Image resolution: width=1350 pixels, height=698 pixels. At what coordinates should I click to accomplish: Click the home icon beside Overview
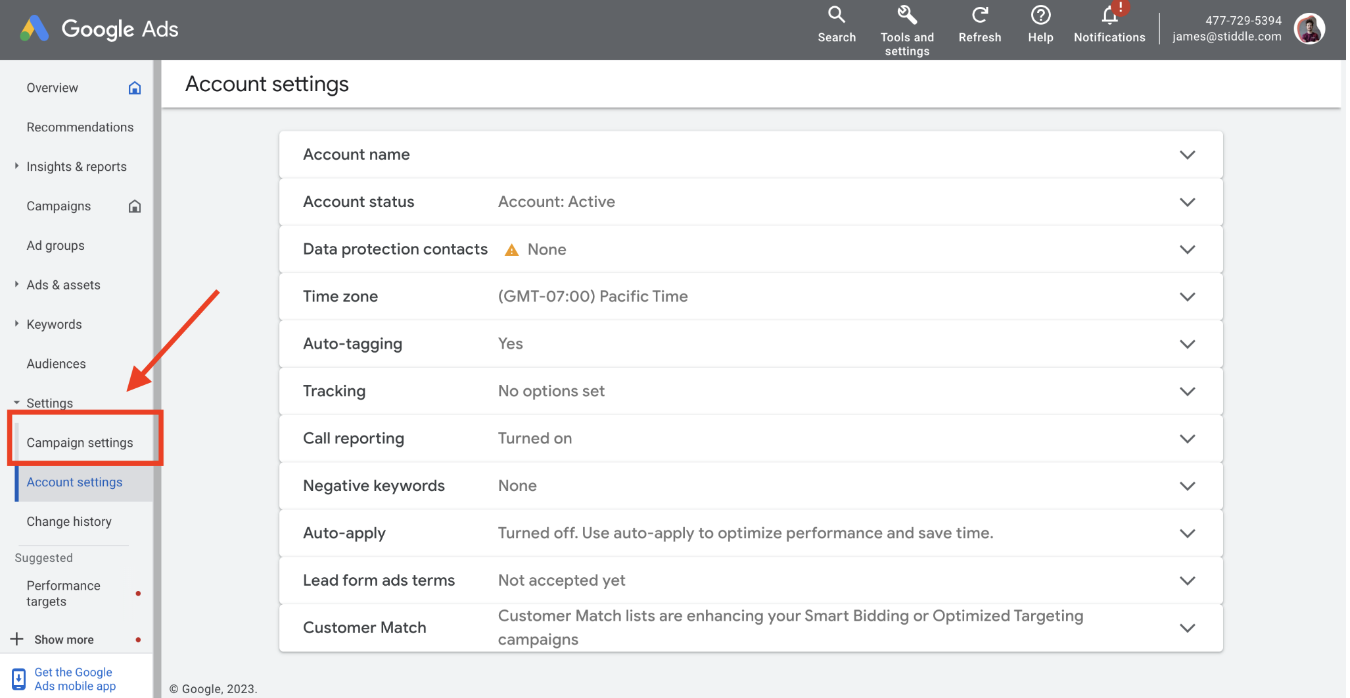[x=135, y=88]
